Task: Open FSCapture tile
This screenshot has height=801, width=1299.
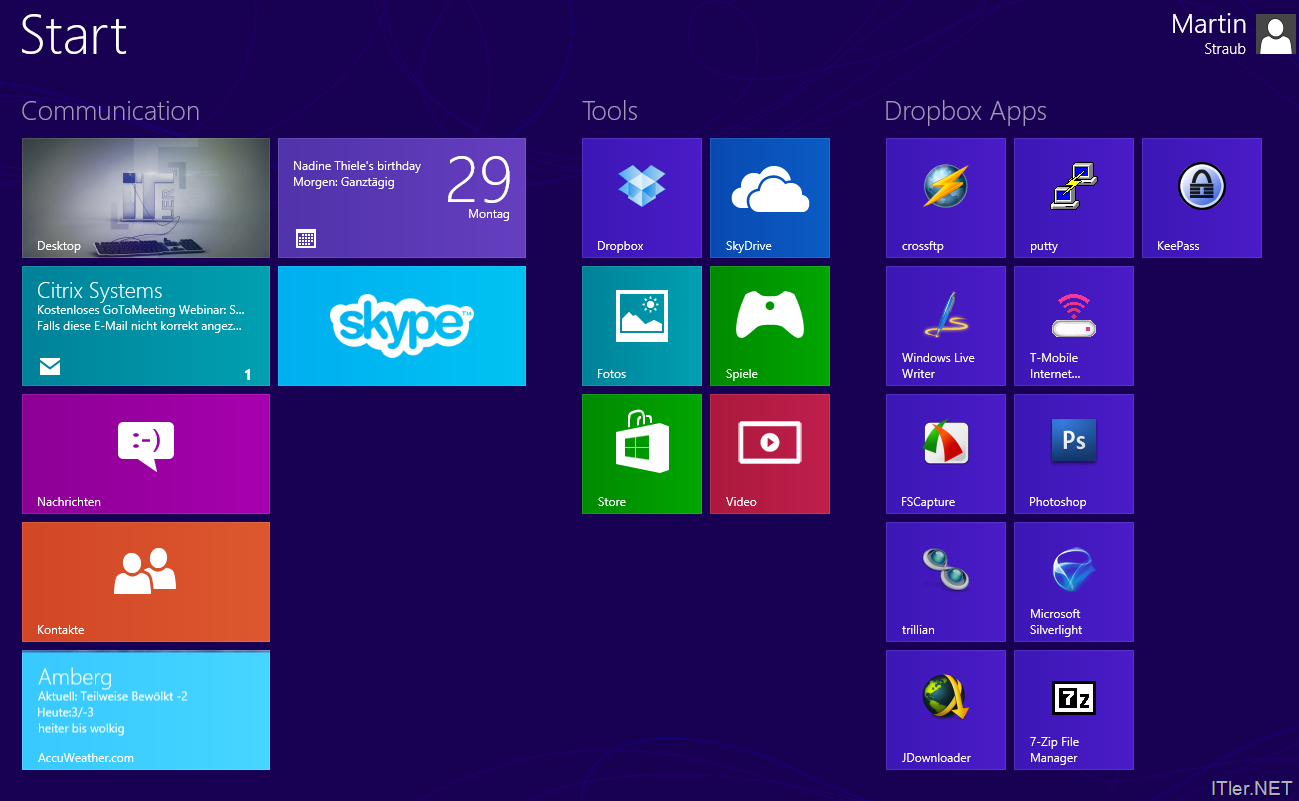Action: click(945, 454)
